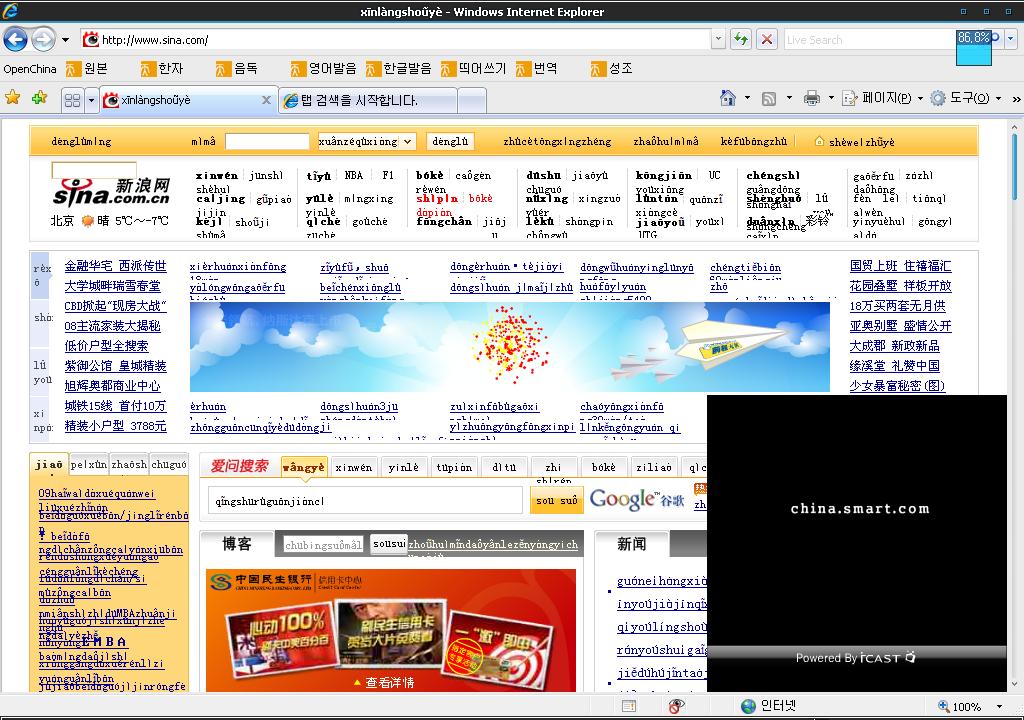1024x720 pixels.
Task: Open the recent pages dropdown arrow
Action: pos(65,40)
